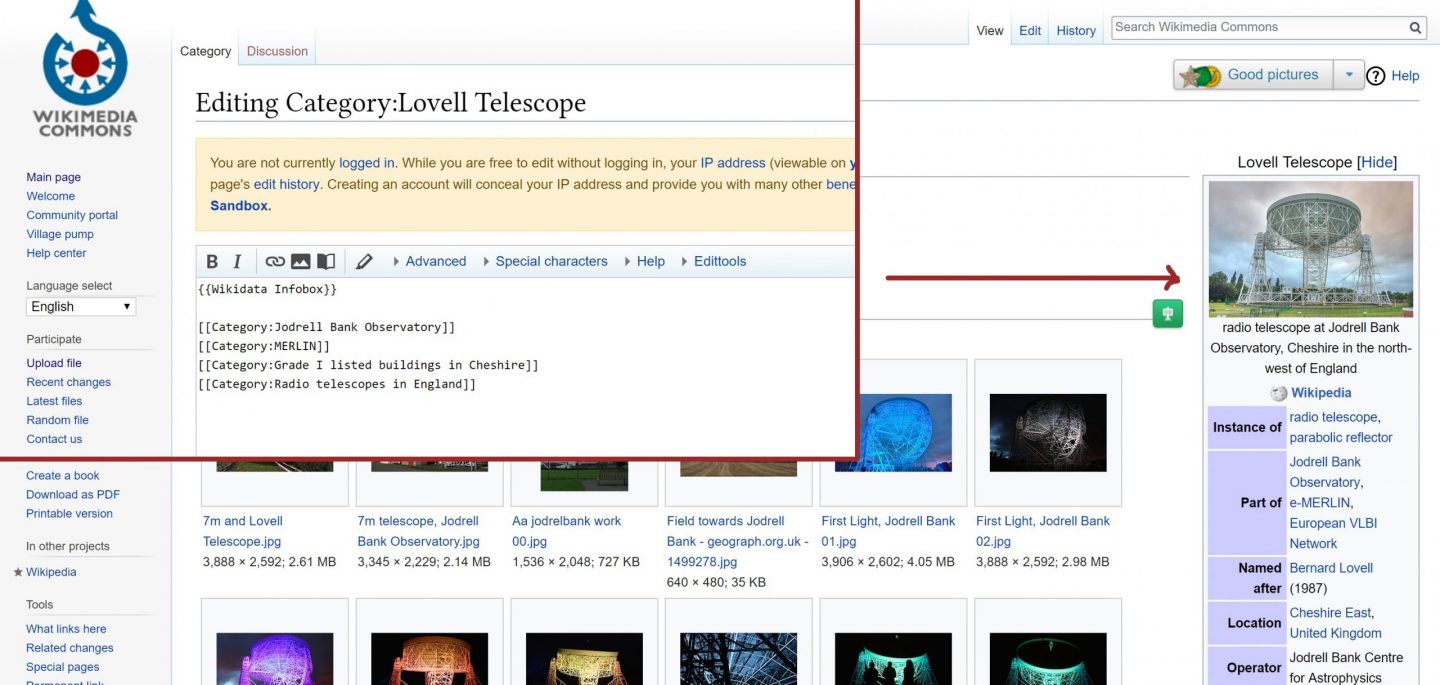Apply bold formatting in the edit toolbar
The width and height of the screenshot is (1440, 685).
[x=210, y=261]
